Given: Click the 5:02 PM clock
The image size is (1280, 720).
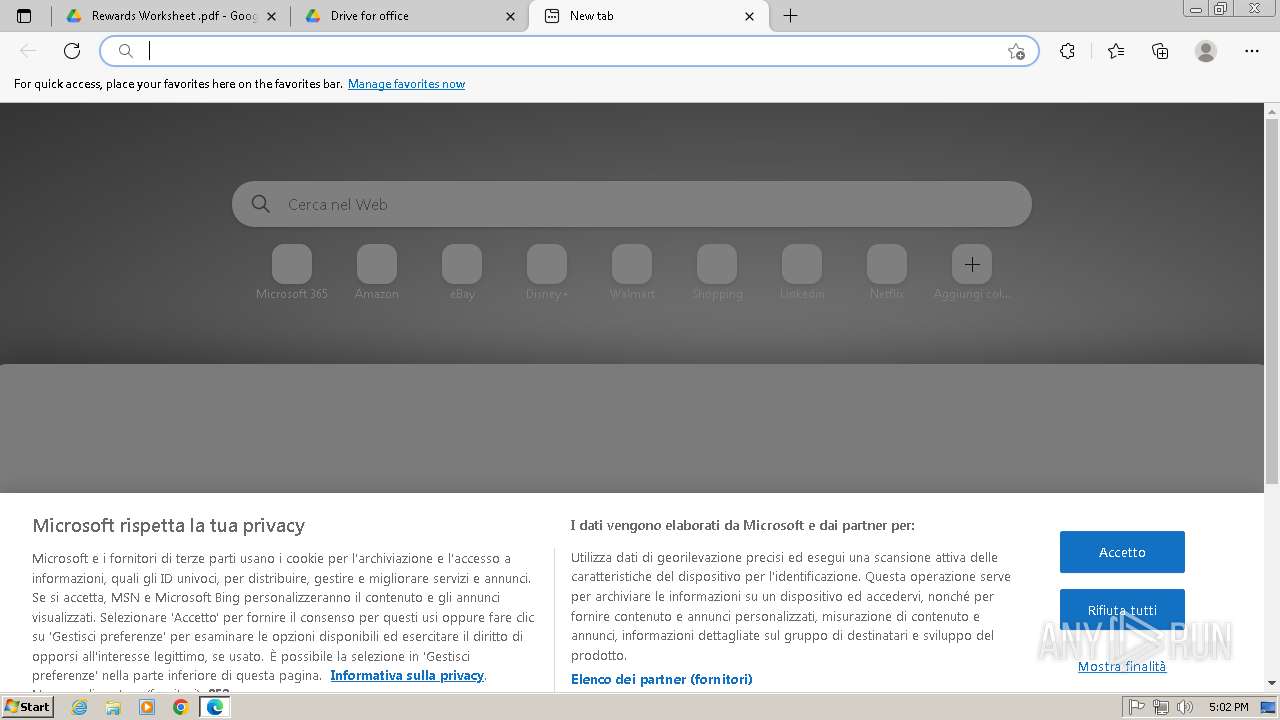Looking at the screenshot, I should coord(1228,707).
